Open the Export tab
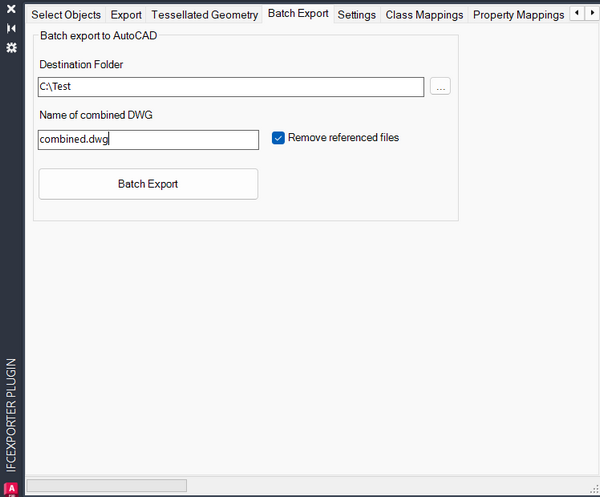Image resolution: width=600 pixels, height=497 pixels. tap(126, 15)
